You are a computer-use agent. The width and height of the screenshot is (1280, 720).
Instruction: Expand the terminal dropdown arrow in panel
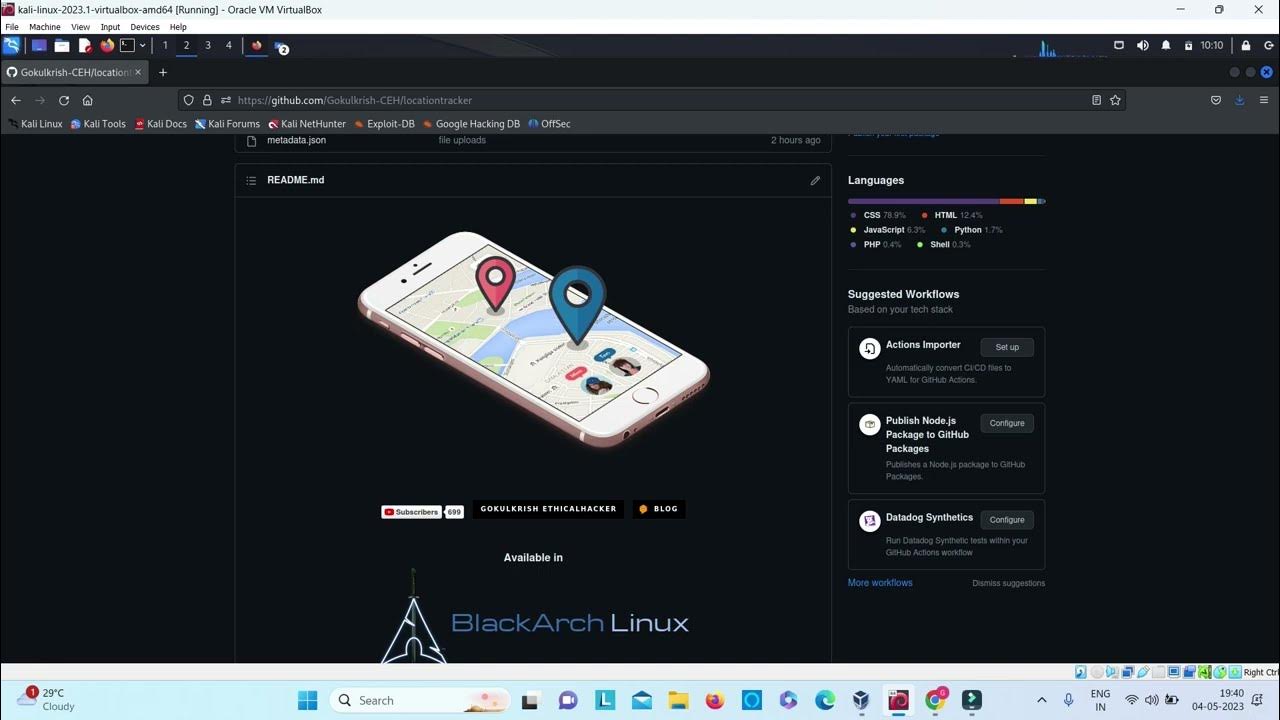point(142,46)
